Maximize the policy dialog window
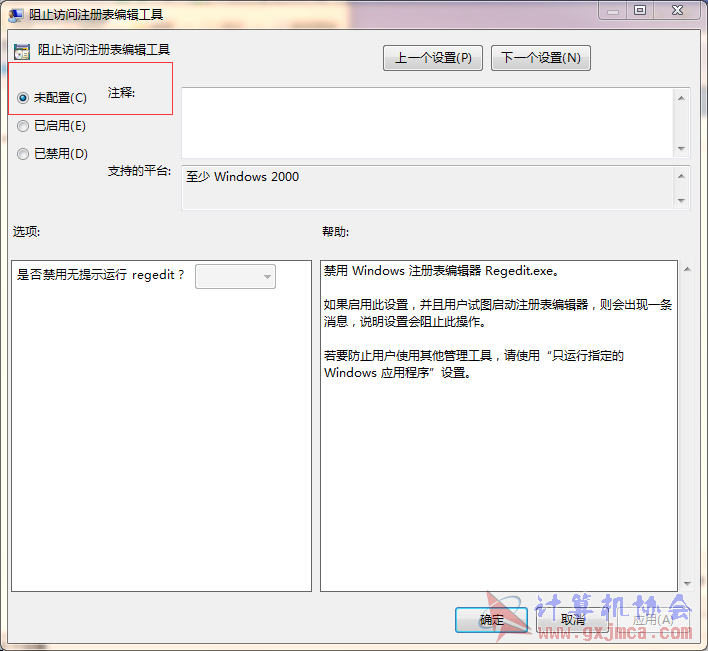 [639, 10]
